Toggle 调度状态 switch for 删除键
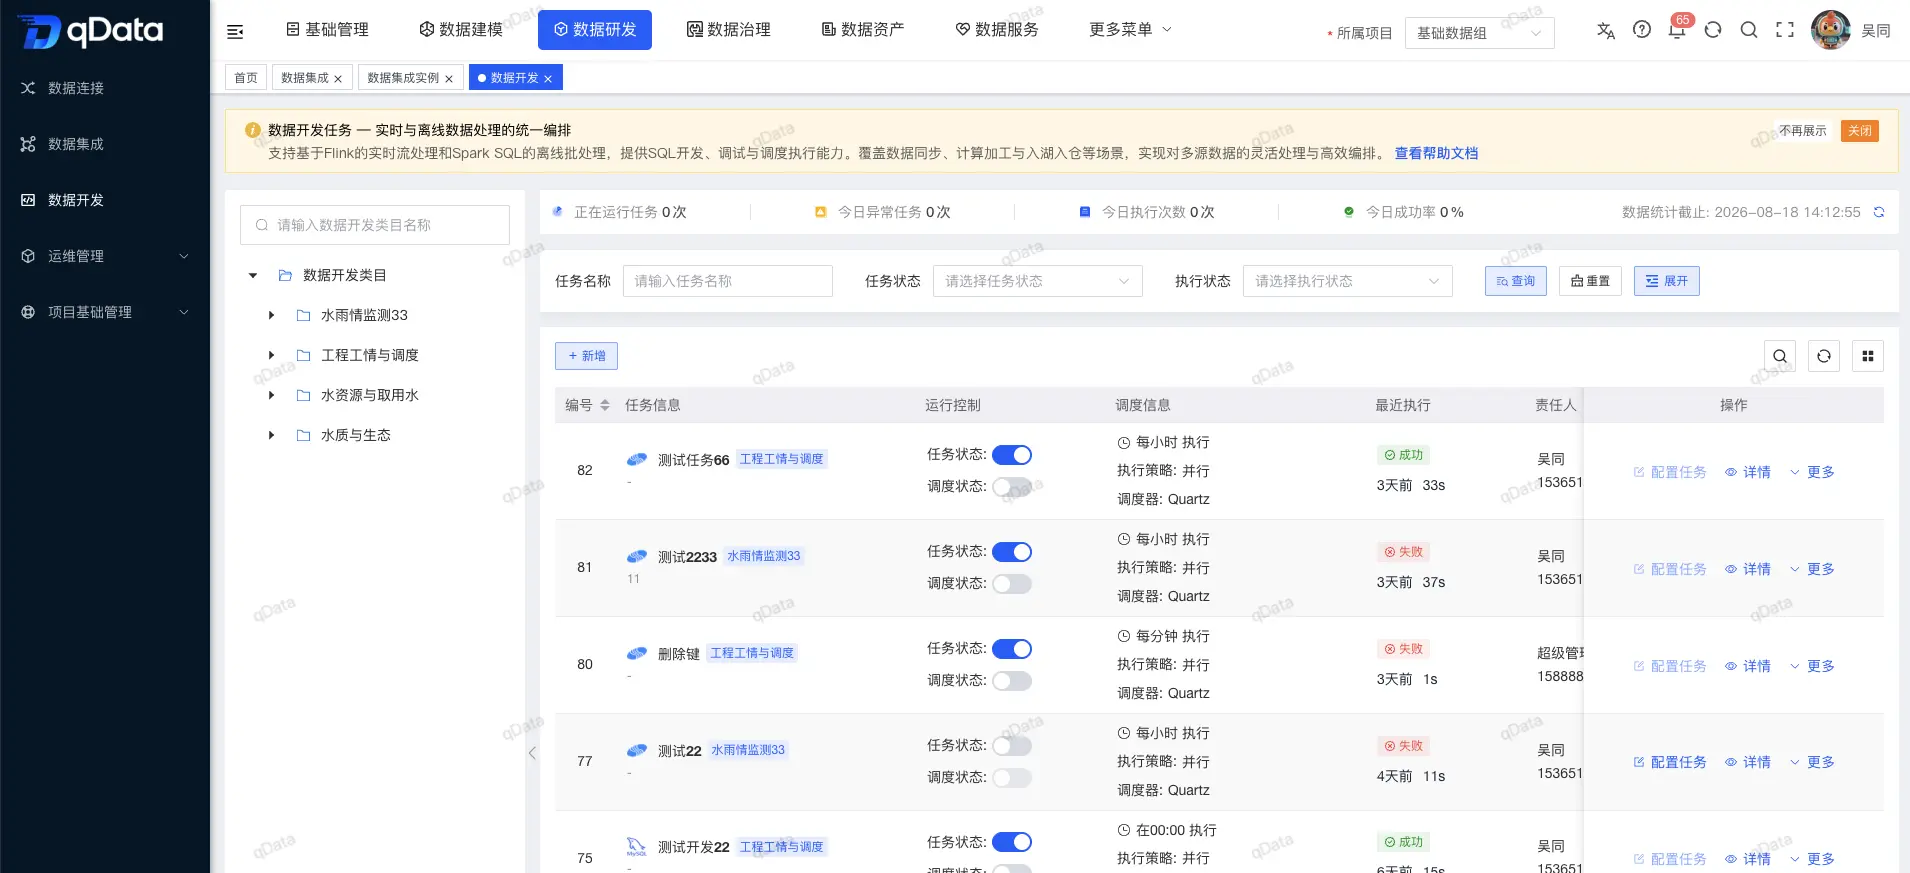Image resolution: width=1910 pixels, height=873 pixels. pos(1012,681)
